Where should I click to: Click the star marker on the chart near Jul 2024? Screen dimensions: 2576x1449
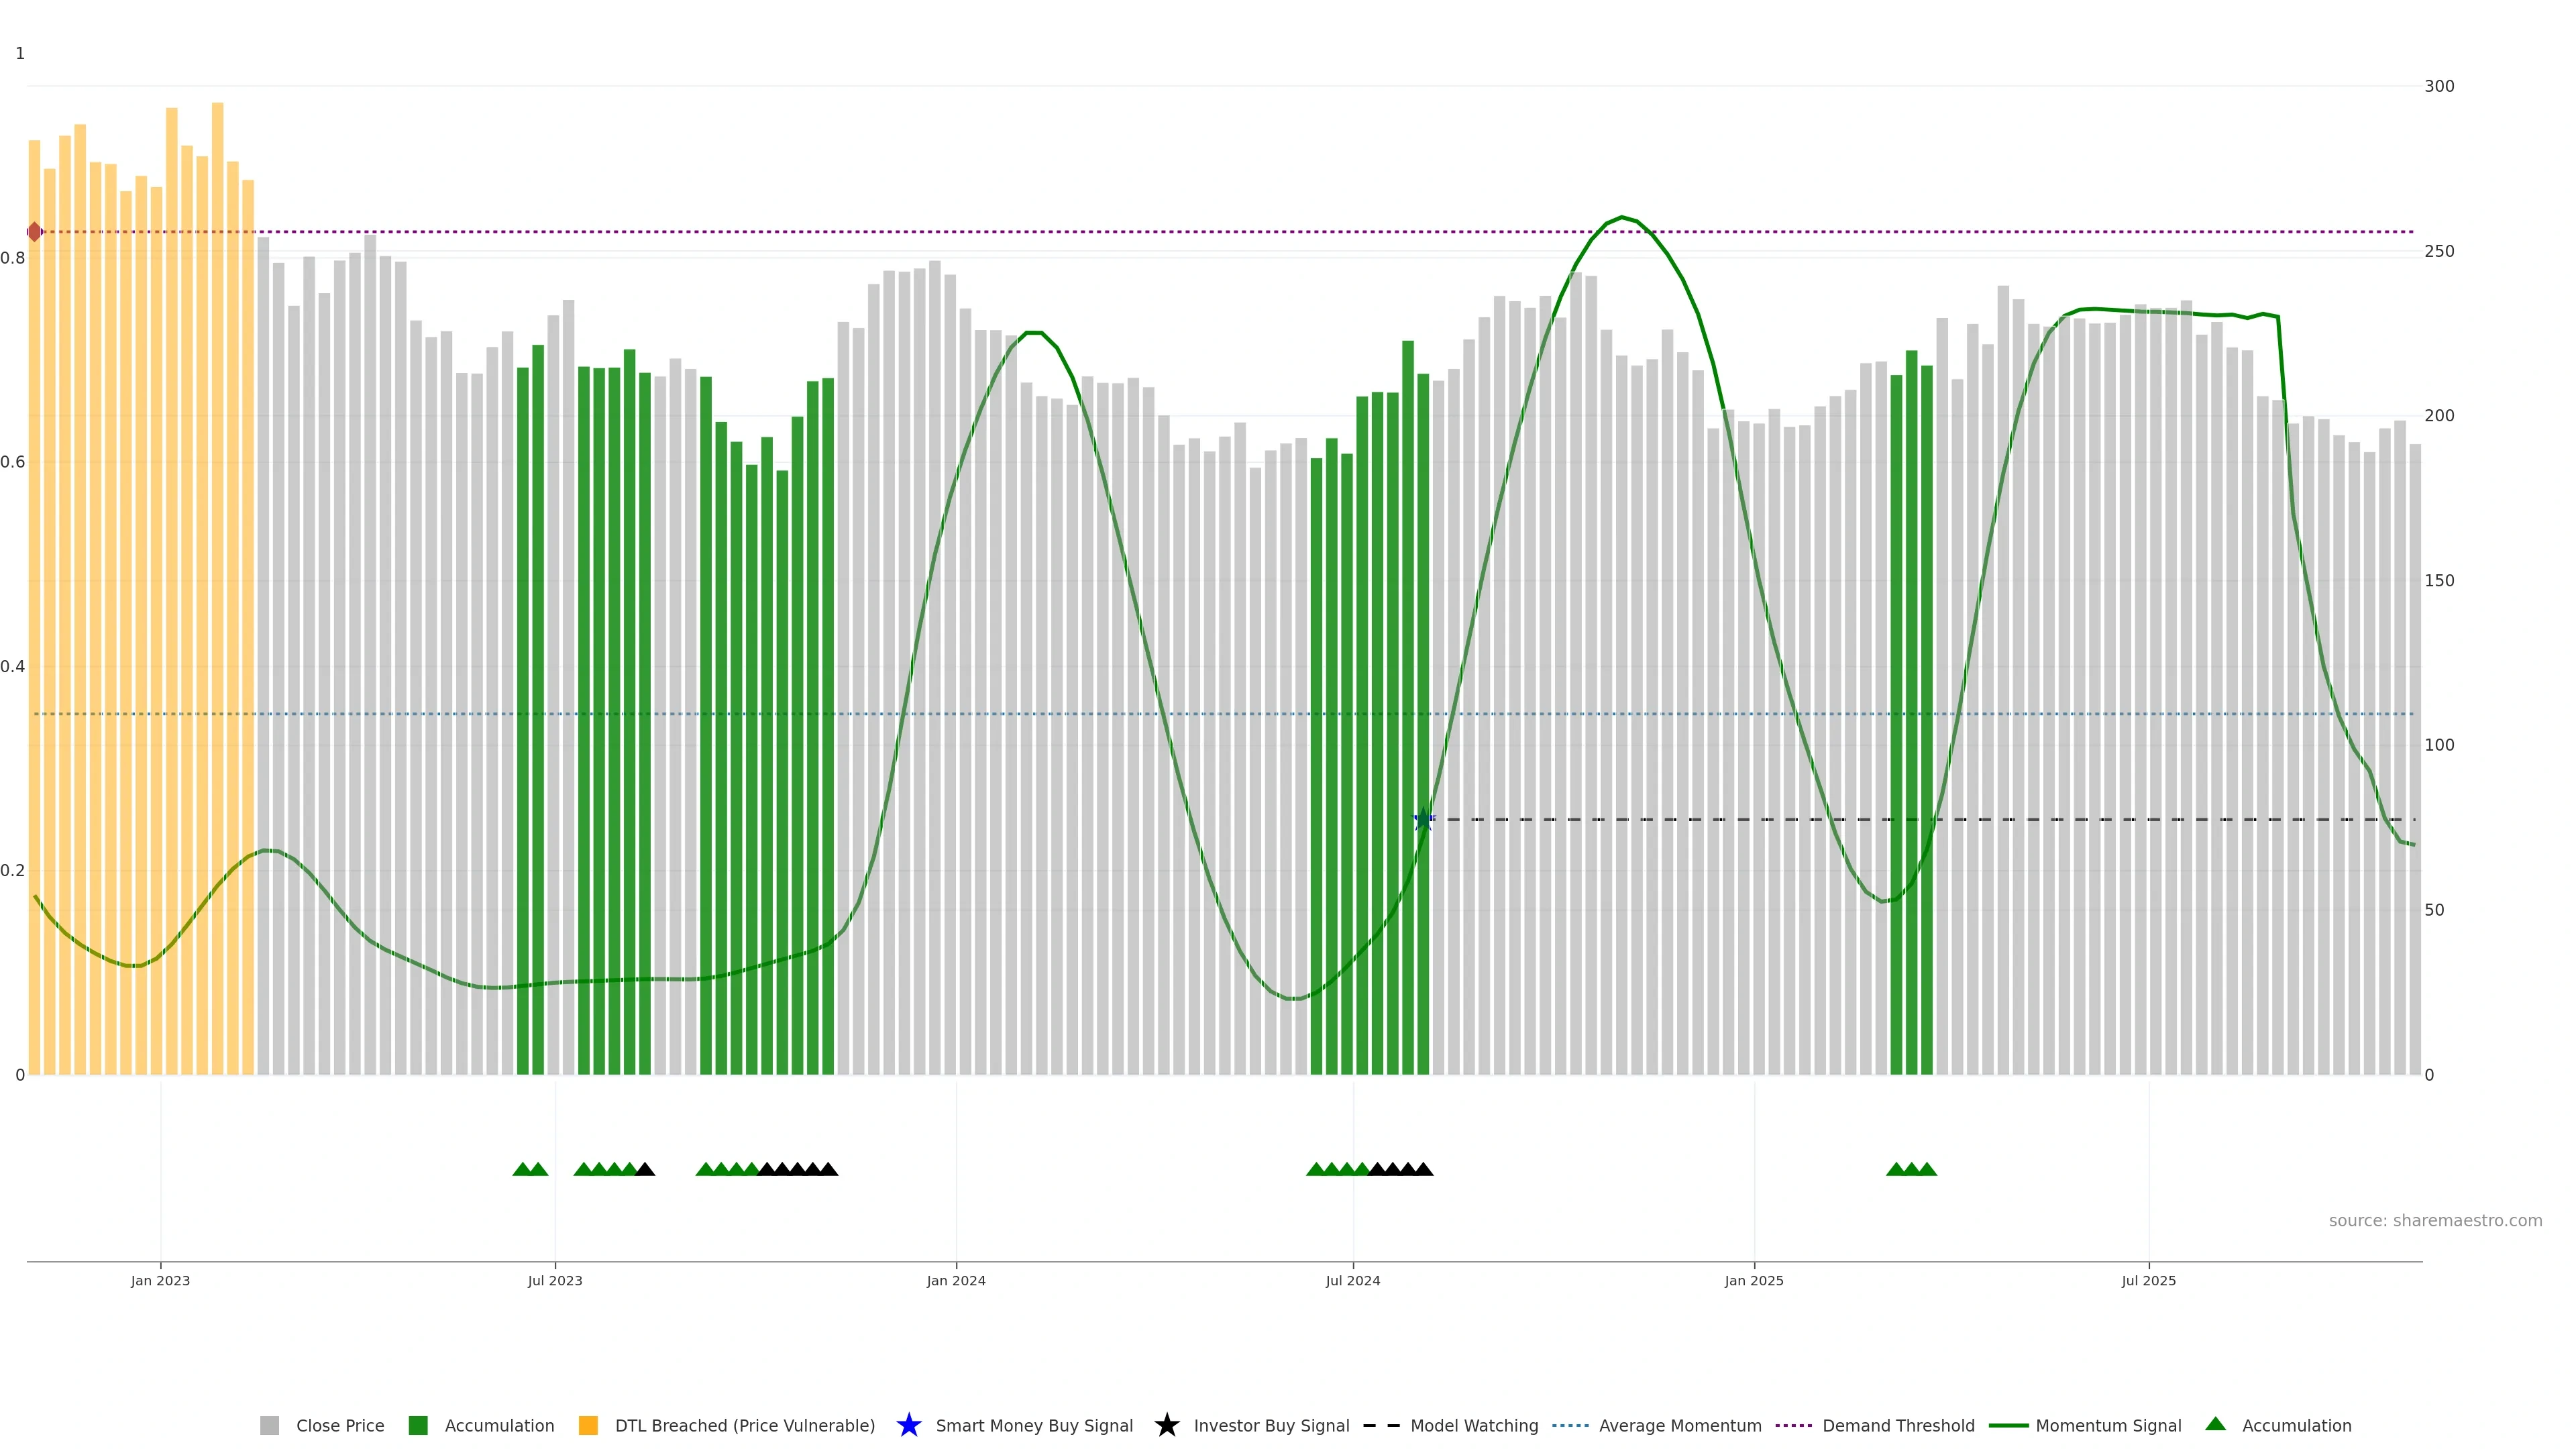tap(1423, 820)
